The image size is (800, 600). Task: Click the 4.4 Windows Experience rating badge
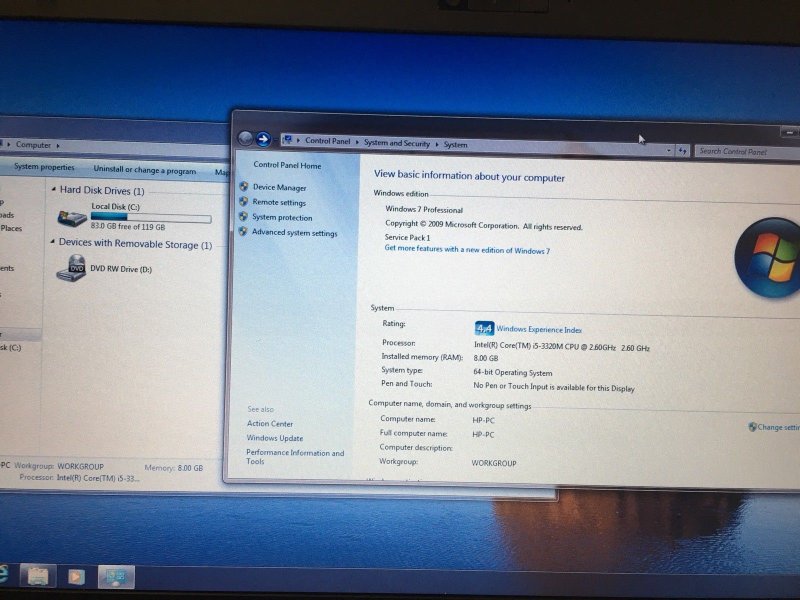tap(484, 328)
